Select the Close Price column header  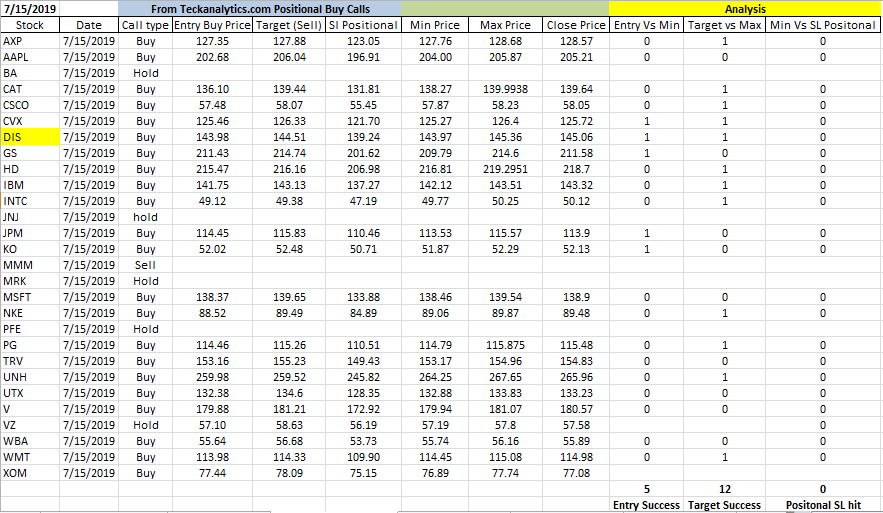(576, 25)
